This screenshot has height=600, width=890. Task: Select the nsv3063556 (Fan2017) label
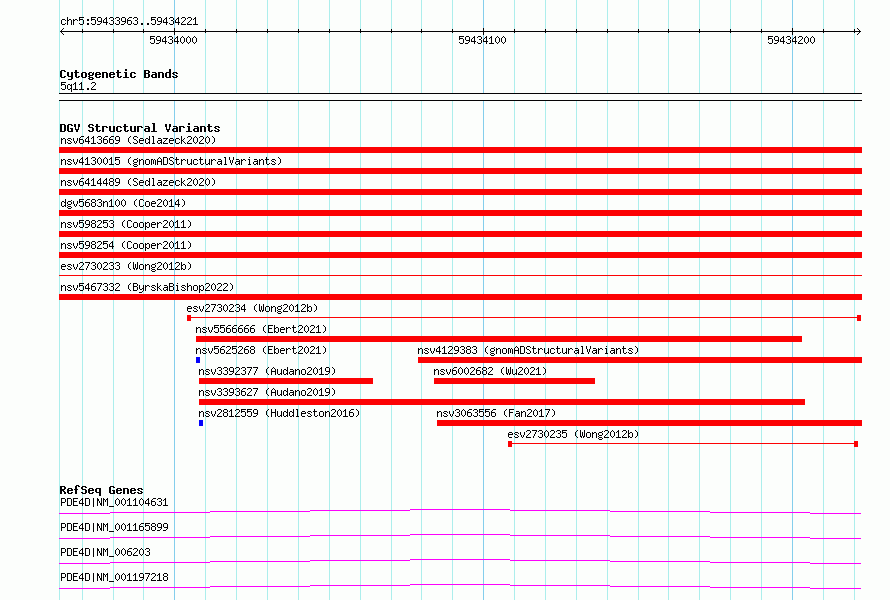pos(496,413)
